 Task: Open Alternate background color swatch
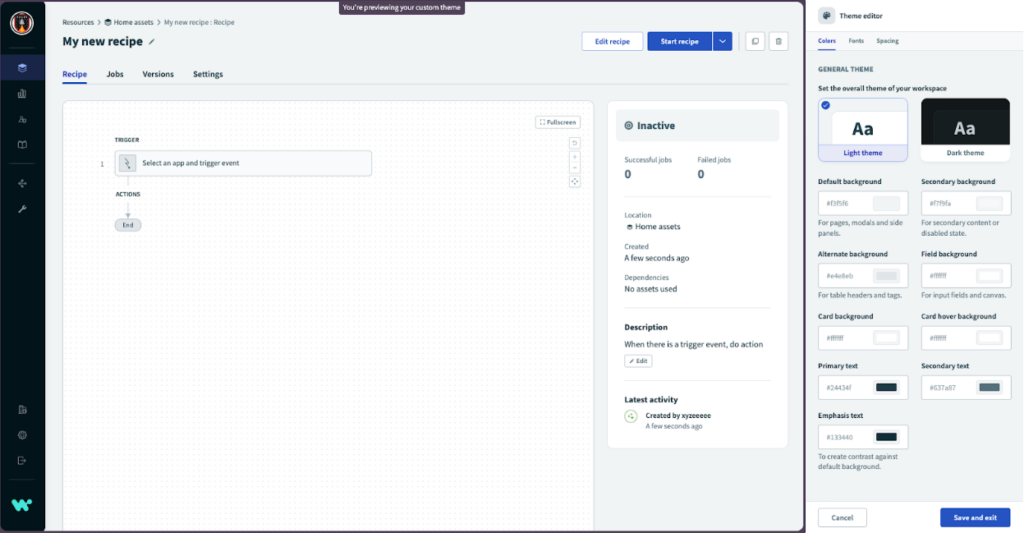coord(886,276)
